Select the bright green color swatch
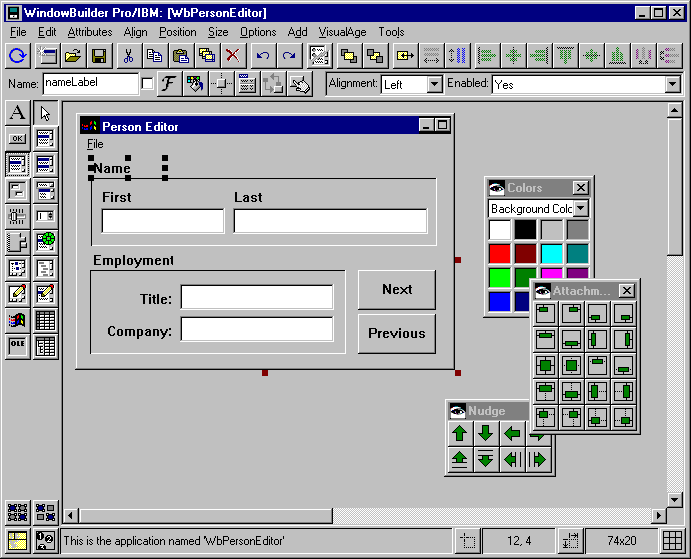691x559 pixels. tap(500, 277)
